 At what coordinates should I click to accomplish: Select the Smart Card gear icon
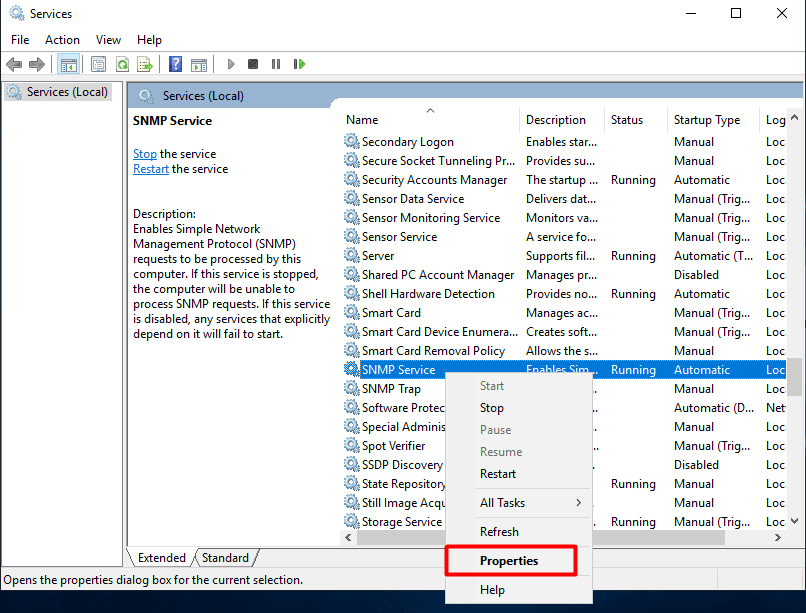tap(352, 312)
